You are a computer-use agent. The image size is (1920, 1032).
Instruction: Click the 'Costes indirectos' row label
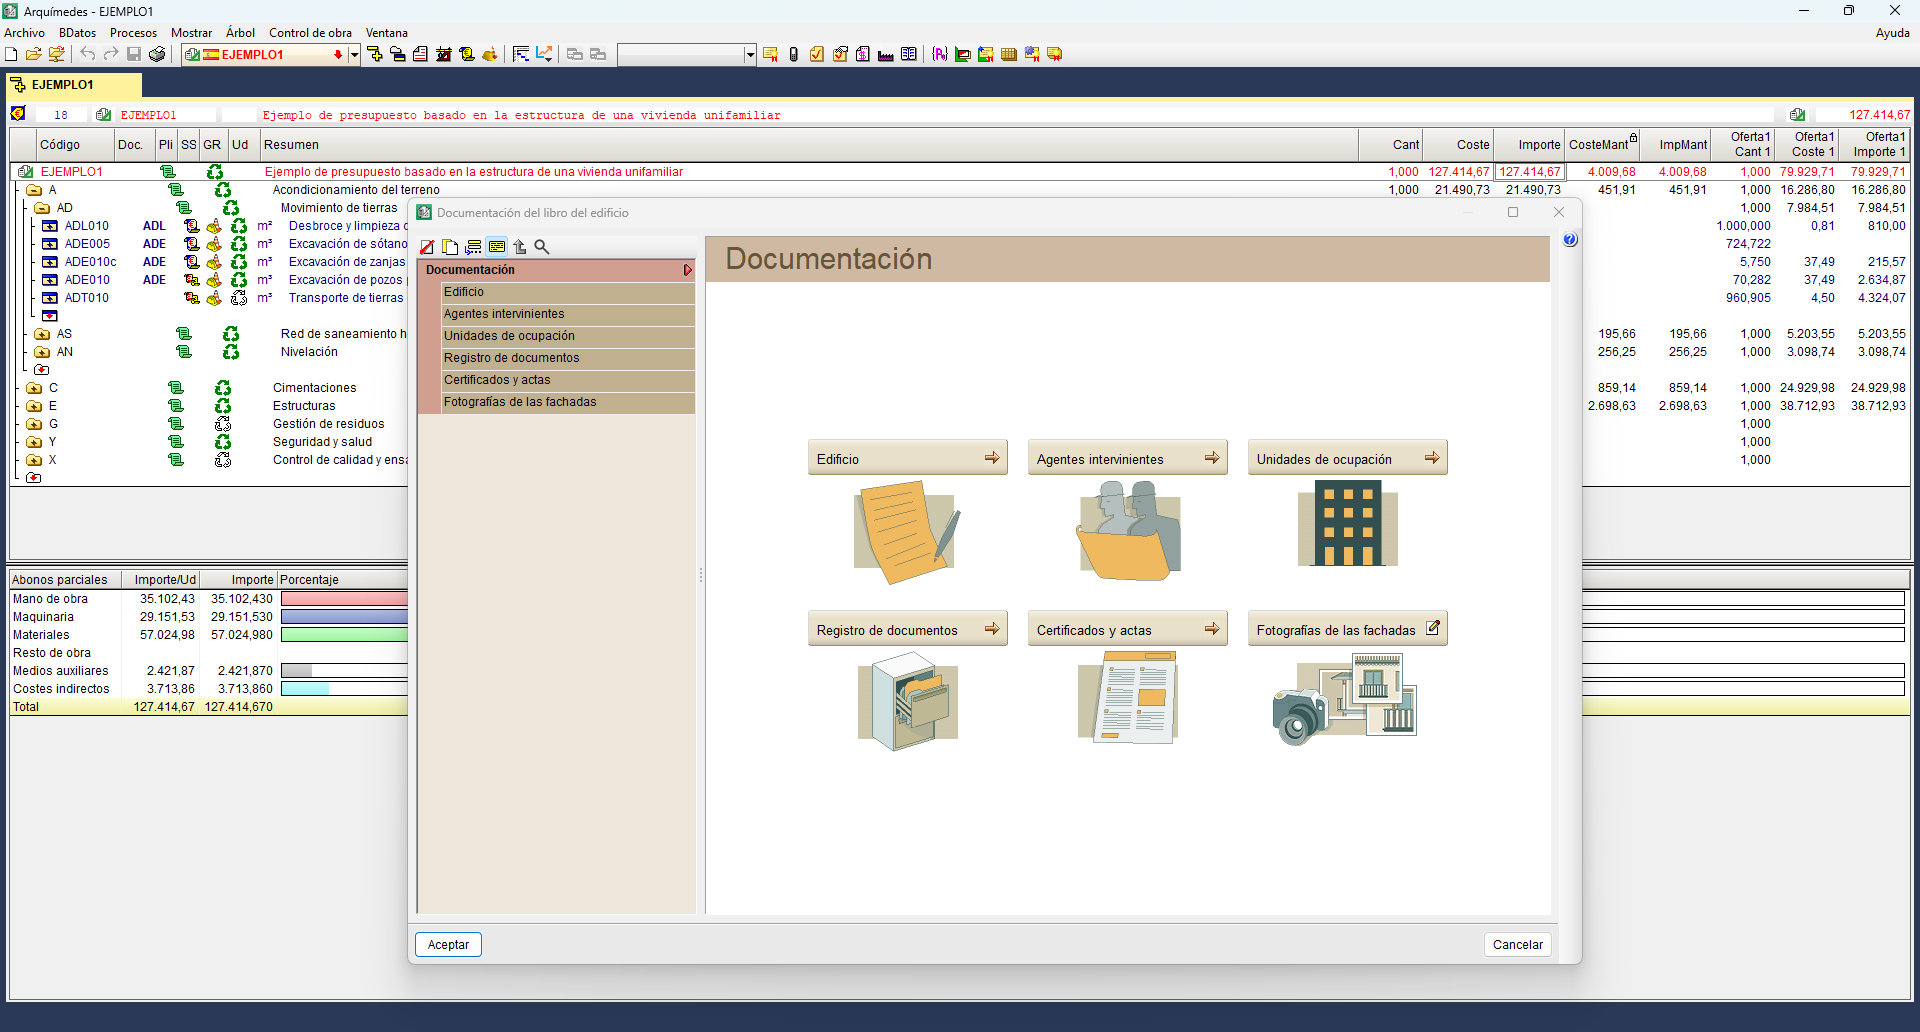[x=61, y=689]
